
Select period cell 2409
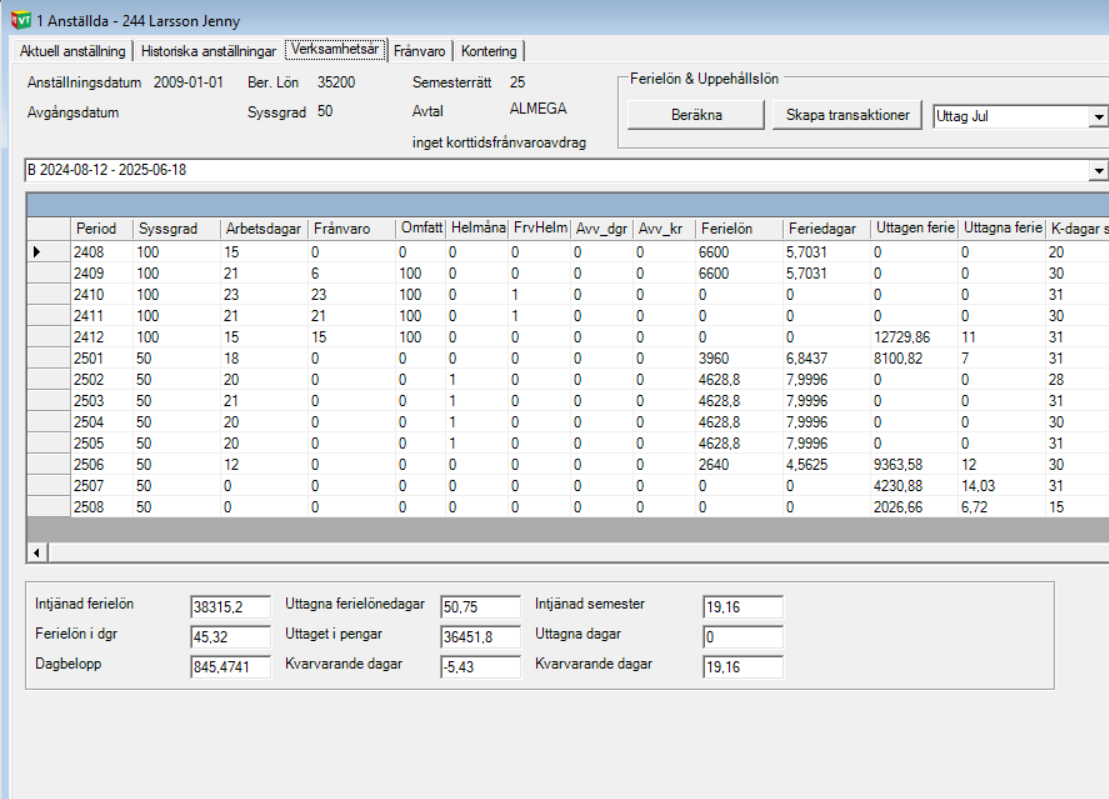tap(102, 273)
